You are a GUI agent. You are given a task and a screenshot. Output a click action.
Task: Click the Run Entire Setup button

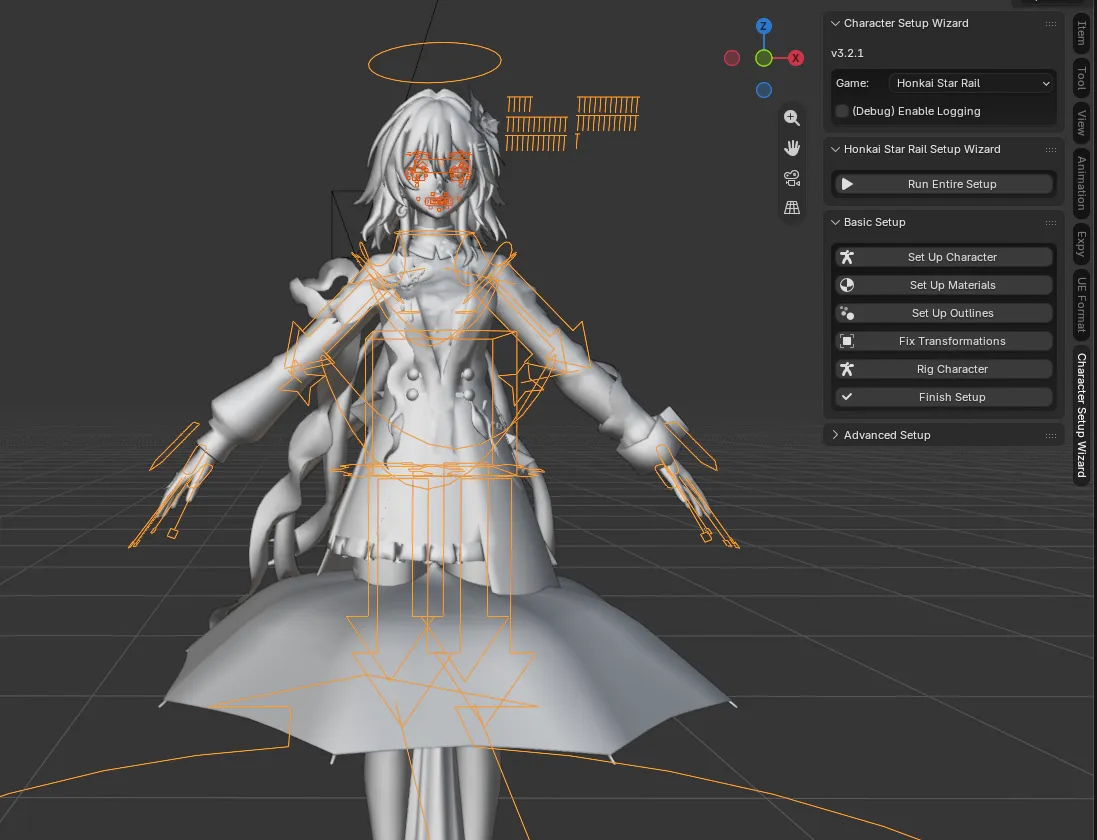943,184
